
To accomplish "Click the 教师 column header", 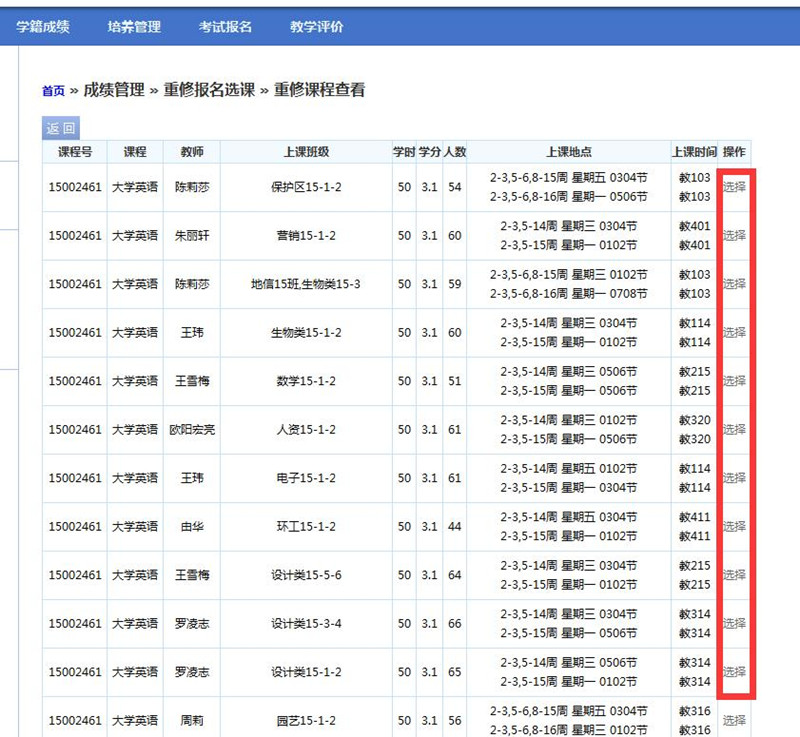I will pyautogui.click(x=192, y=152).
